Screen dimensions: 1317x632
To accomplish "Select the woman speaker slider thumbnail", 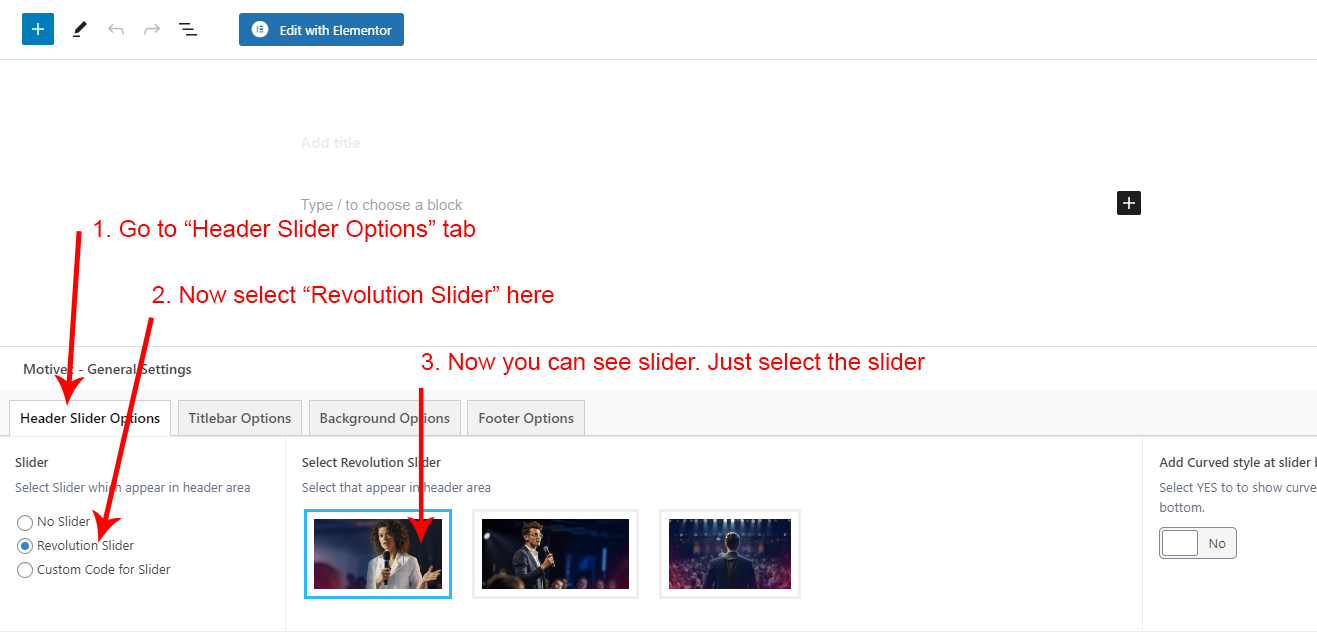I will tap(378, 554).
